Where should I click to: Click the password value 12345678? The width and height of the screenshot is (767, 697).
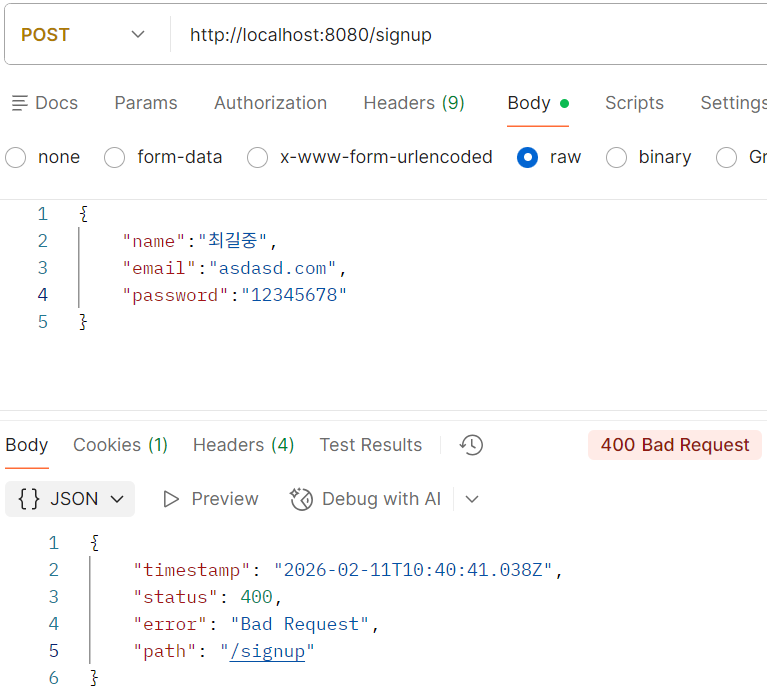pos(294,295)
